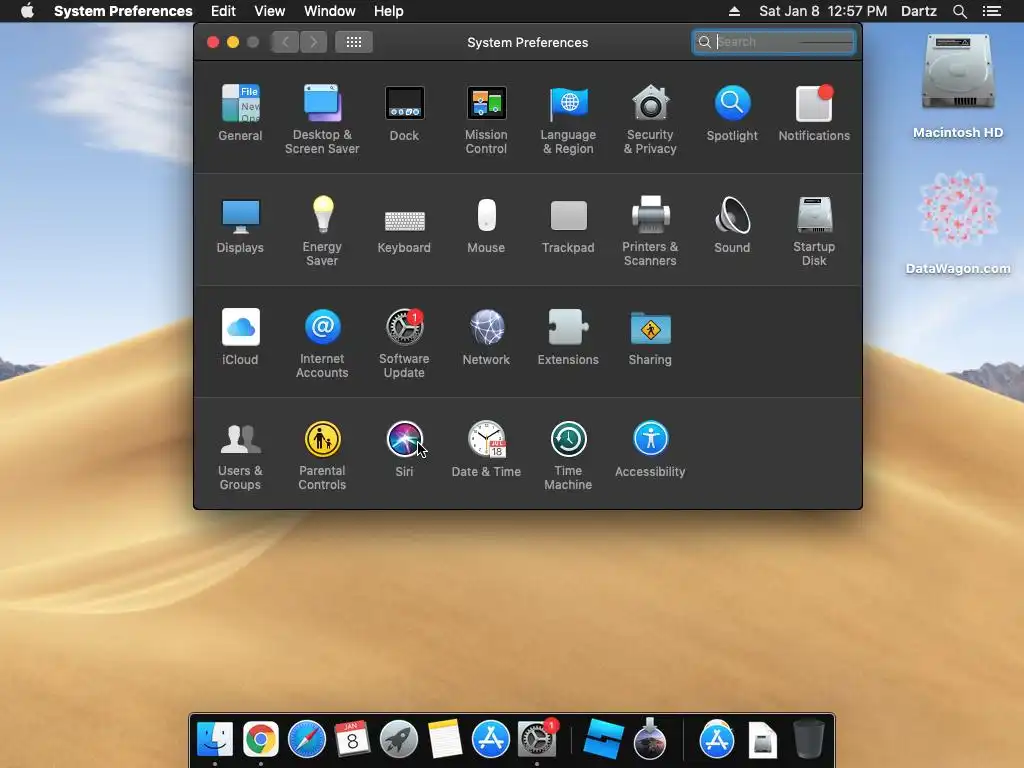Open Startup Disk preferences

tap(814, 231)
